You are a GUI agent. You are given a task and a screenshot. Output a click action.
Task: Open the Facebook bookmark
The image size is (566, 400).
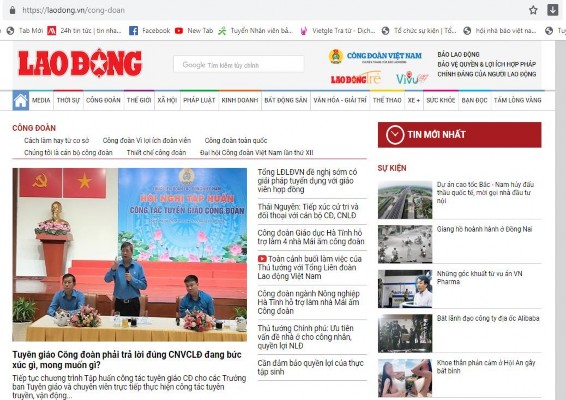pyautogui.click(x=149, y=31)
